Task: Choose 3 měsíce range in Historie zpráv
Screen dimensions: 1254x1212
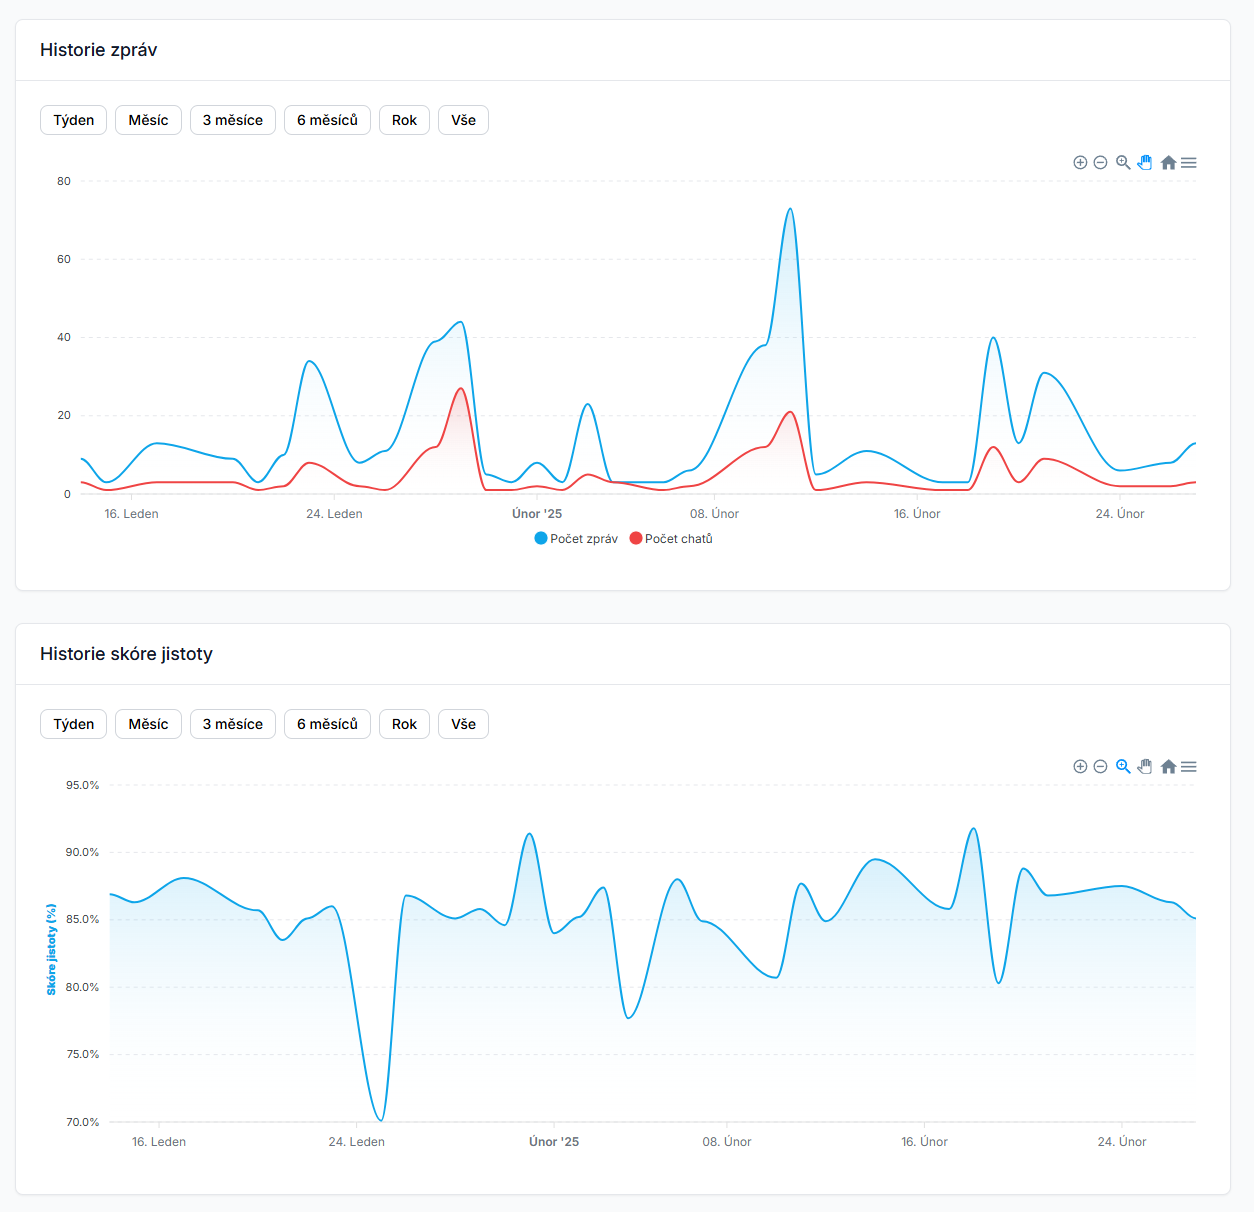Action: (x=233, y=120)
